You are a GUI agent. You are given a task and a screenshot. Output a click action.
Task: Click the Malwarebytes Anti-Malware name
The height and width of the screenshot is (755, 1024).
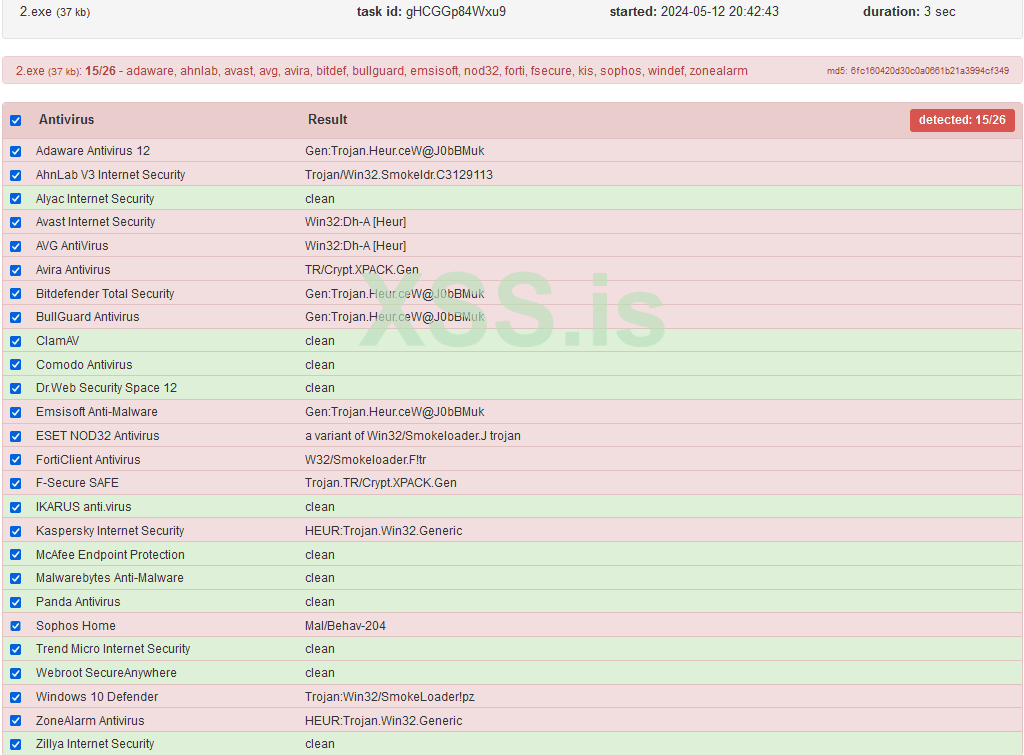point(110,578)
